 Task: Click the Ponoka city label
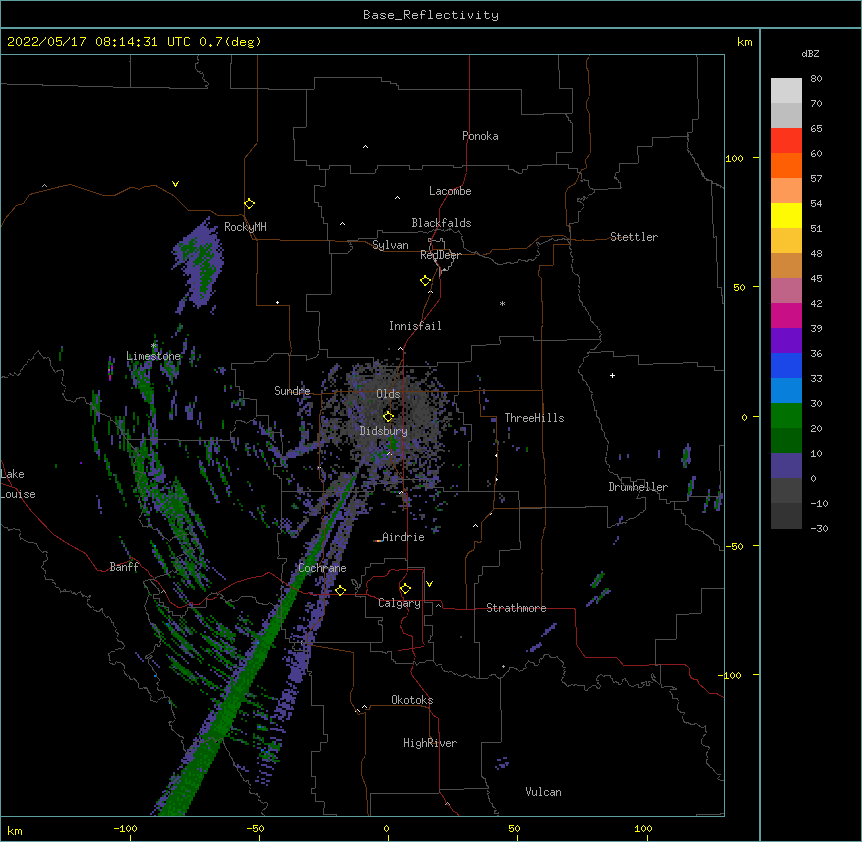pos(480,136)
